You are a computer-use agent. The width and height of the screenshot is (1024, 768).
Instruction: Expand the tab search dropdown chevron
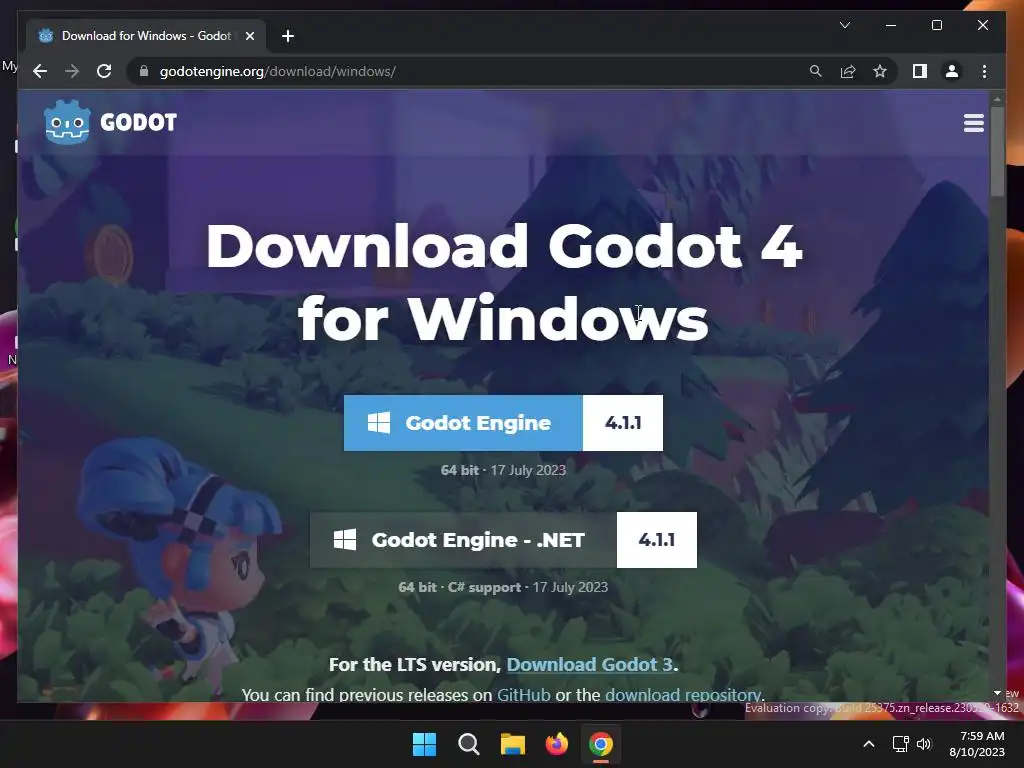pos(844,25)
